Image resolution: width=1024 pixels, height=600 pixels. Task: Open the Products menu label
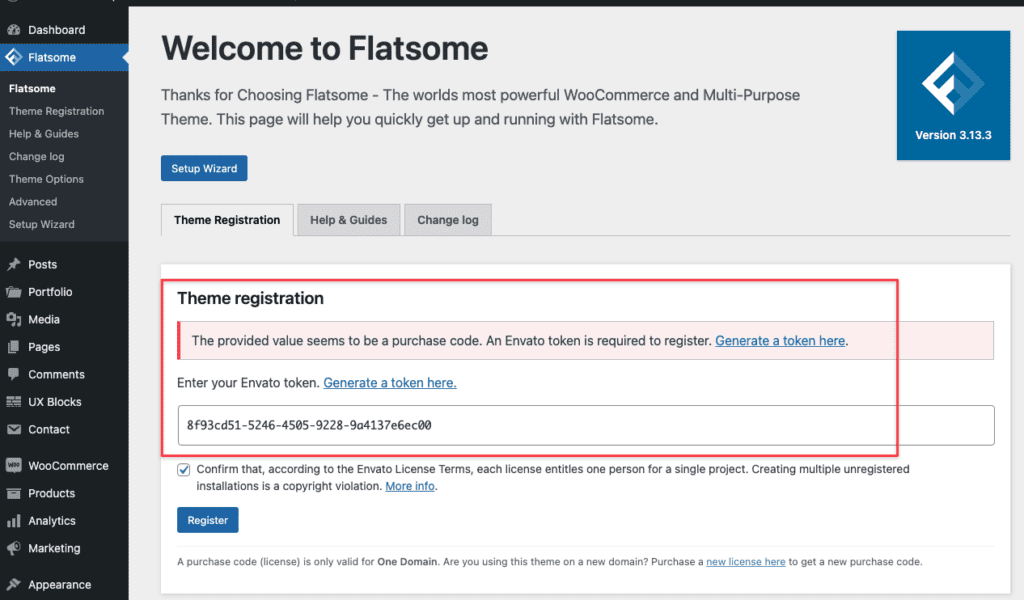[52, 493]
